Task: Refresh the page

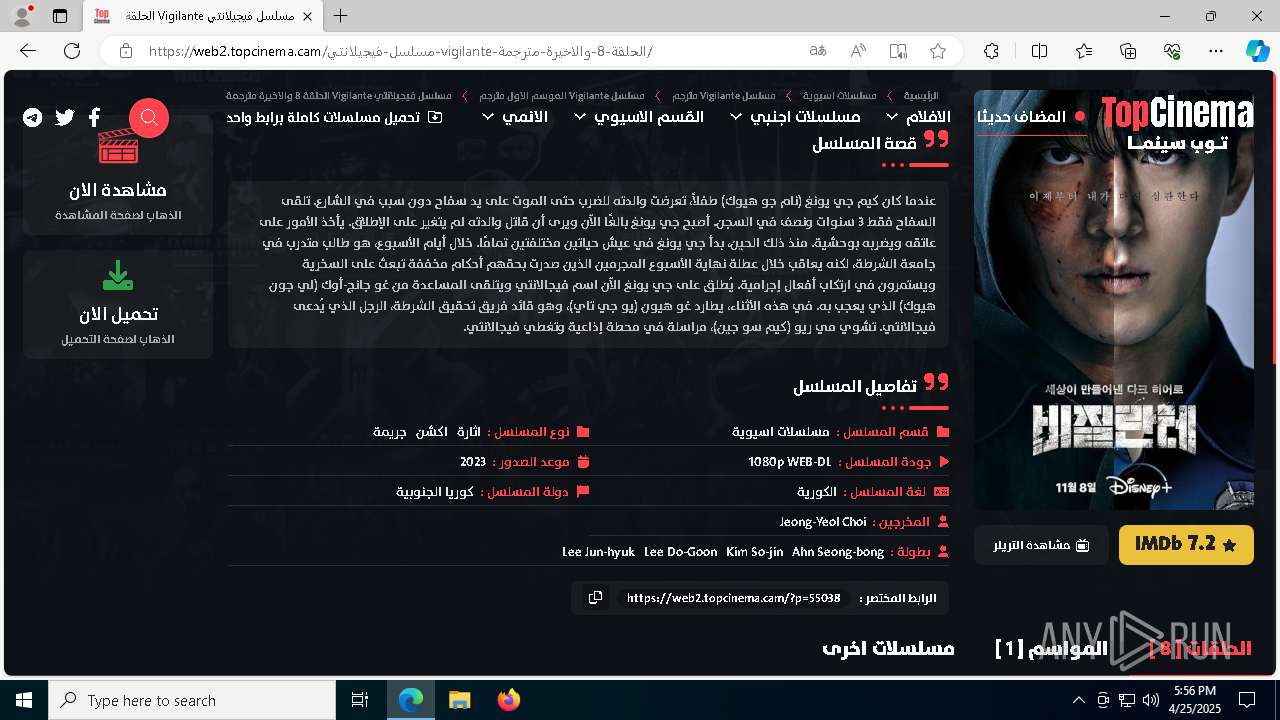Action: (72, 51)
